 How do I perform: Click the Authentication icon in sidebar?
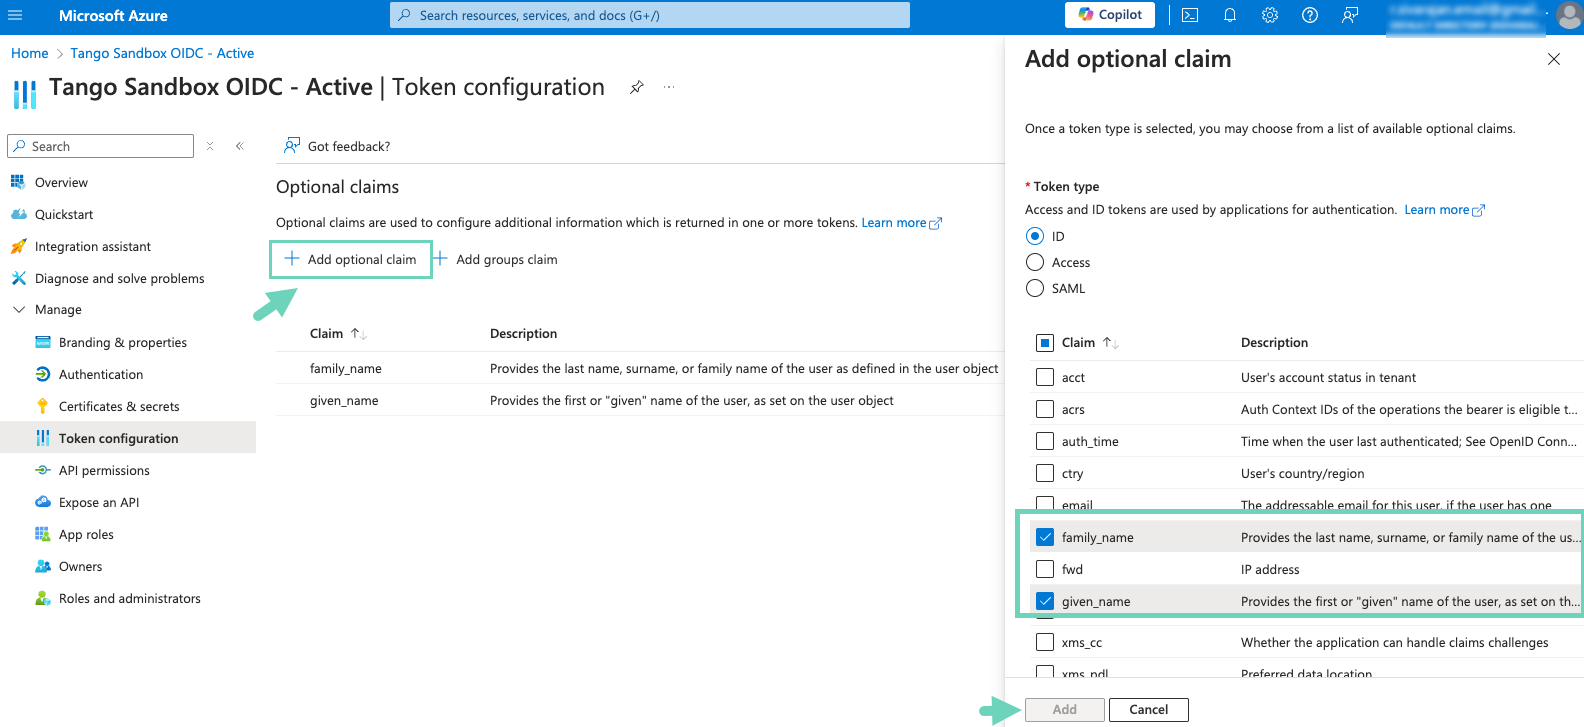pos(42,374)
